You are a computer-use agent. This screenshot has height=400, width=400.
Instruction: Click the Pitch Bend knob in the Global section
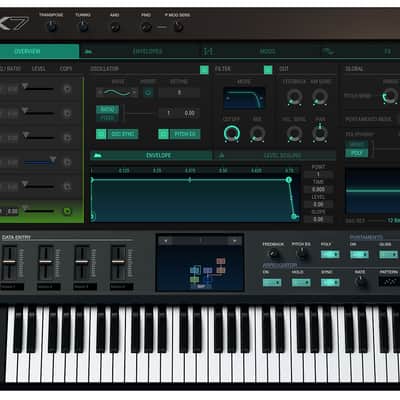pos(390,97)
